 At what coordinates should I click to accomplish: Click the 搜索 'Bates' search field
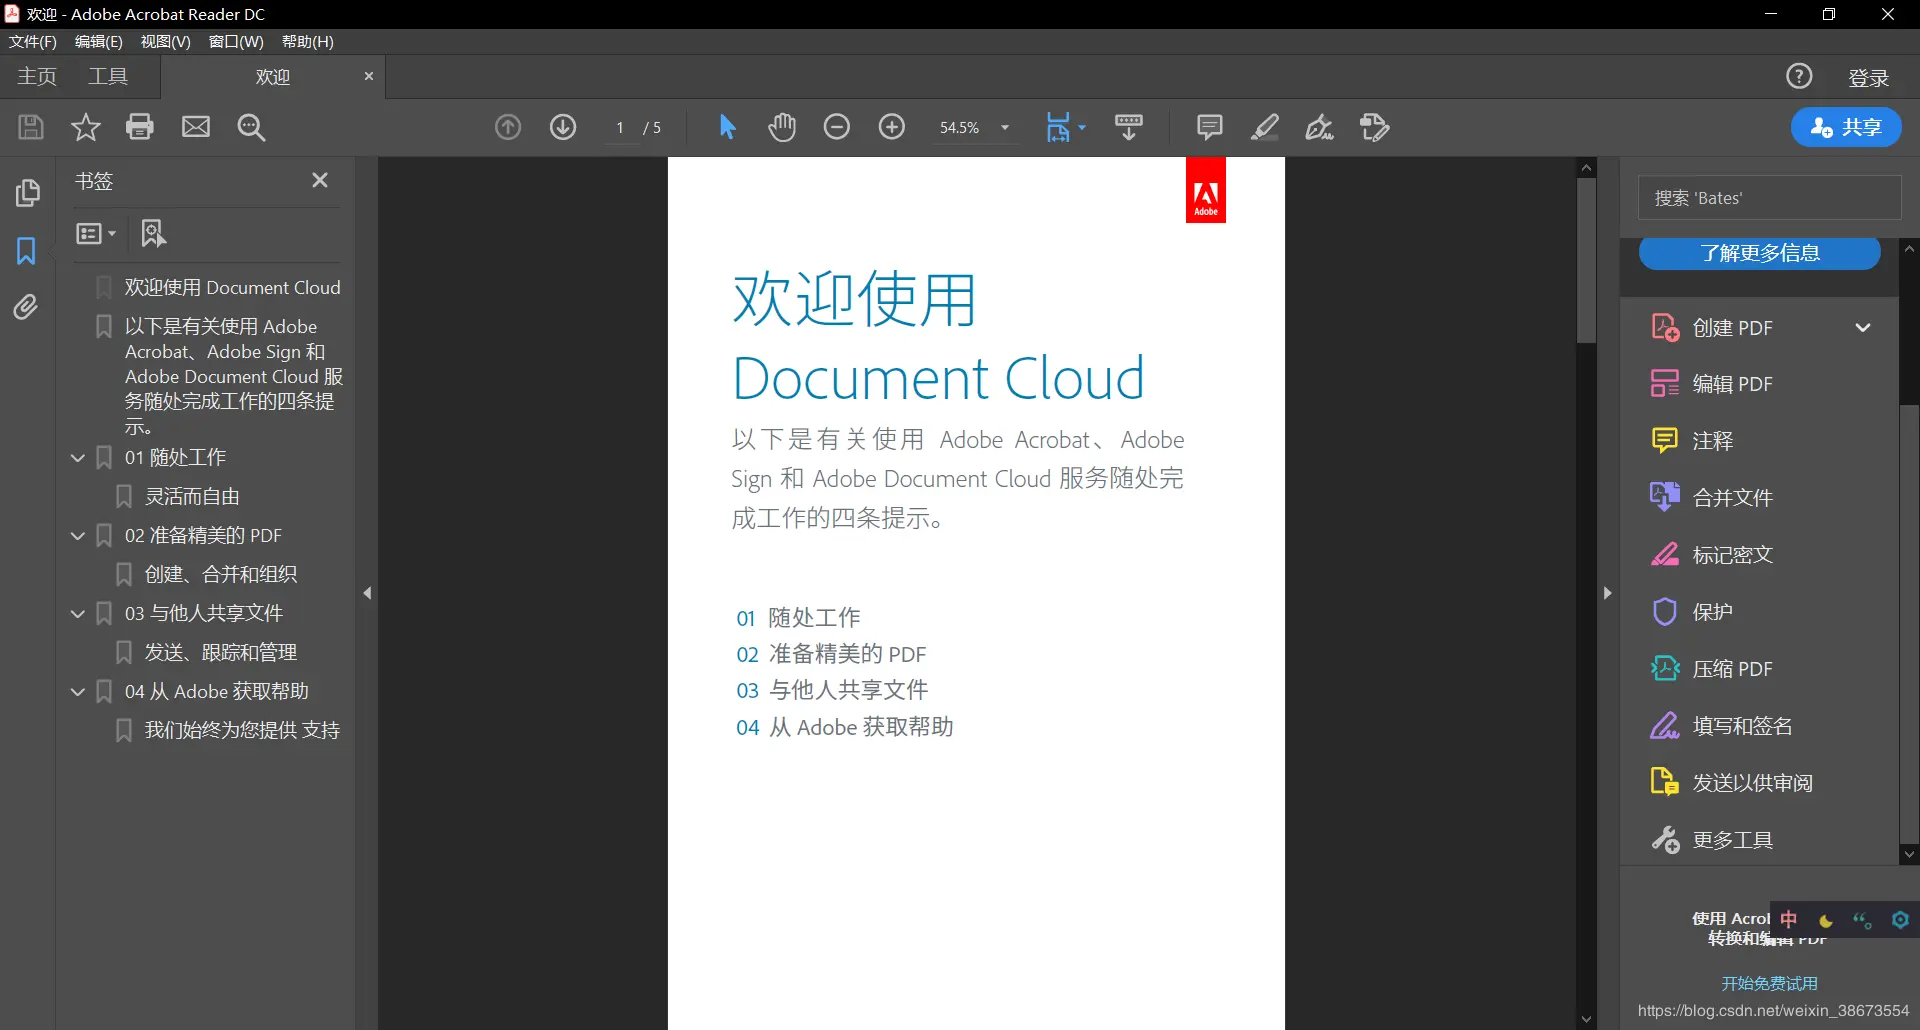1769,198
